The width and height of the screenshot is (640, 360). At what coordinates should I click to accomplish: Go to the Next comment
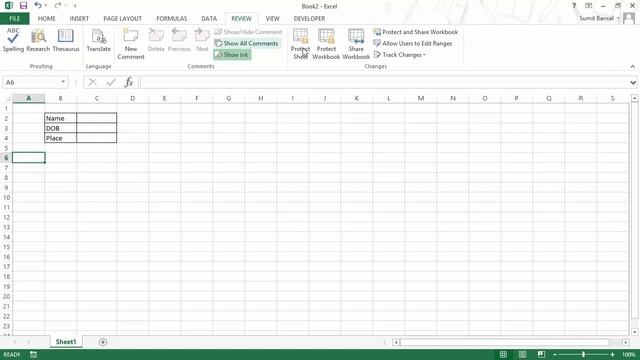click(x=202, y=40)
